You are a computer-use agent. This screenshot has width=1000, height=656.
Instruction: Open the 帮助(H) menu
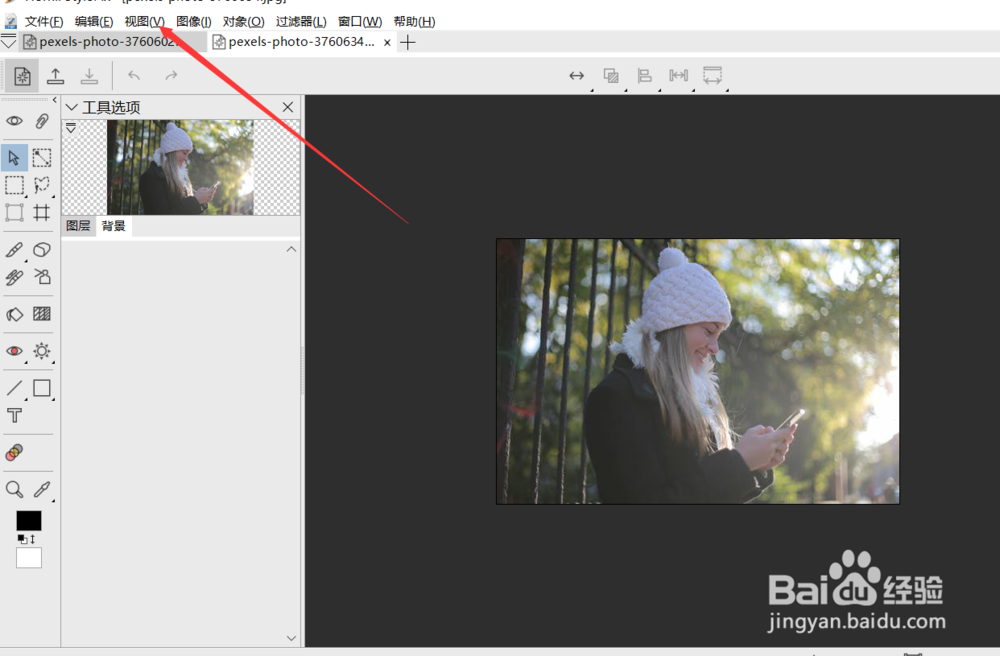[415, 22]
